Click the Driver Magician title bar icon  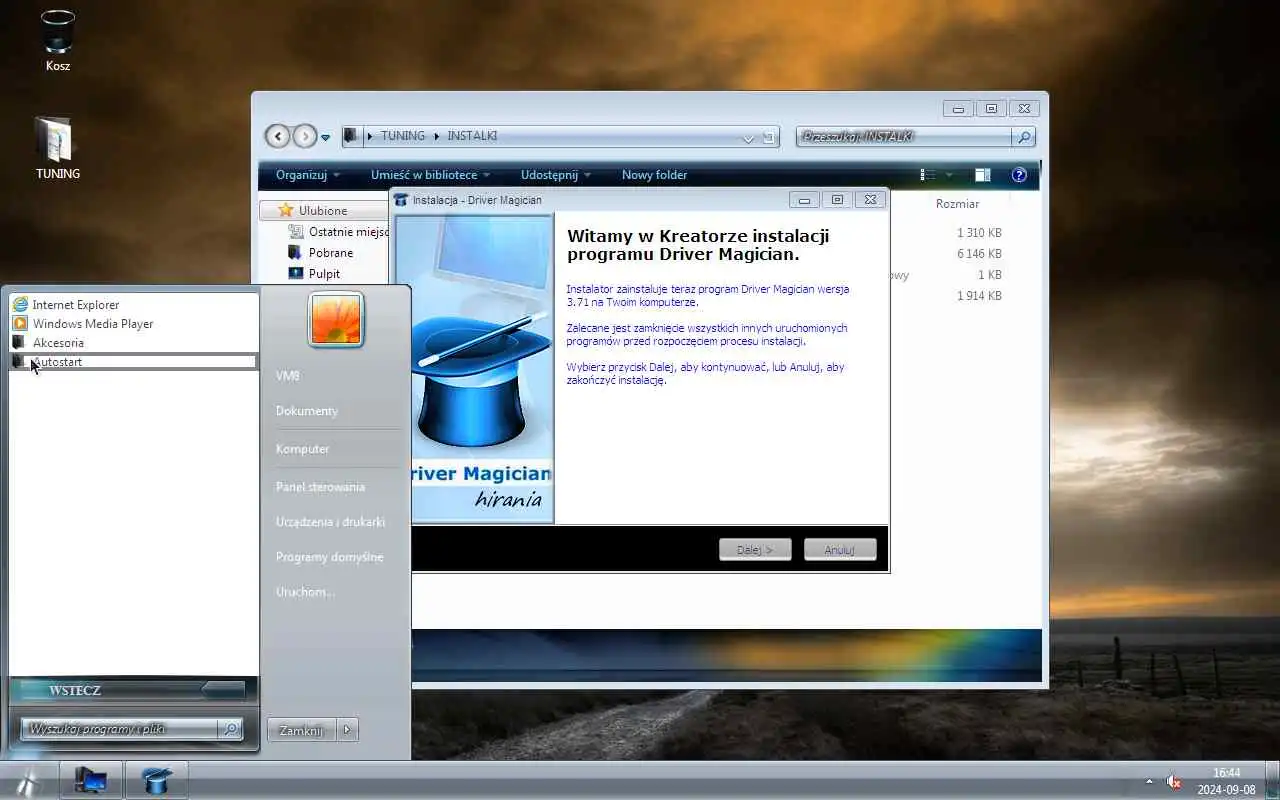pos(401,200)
